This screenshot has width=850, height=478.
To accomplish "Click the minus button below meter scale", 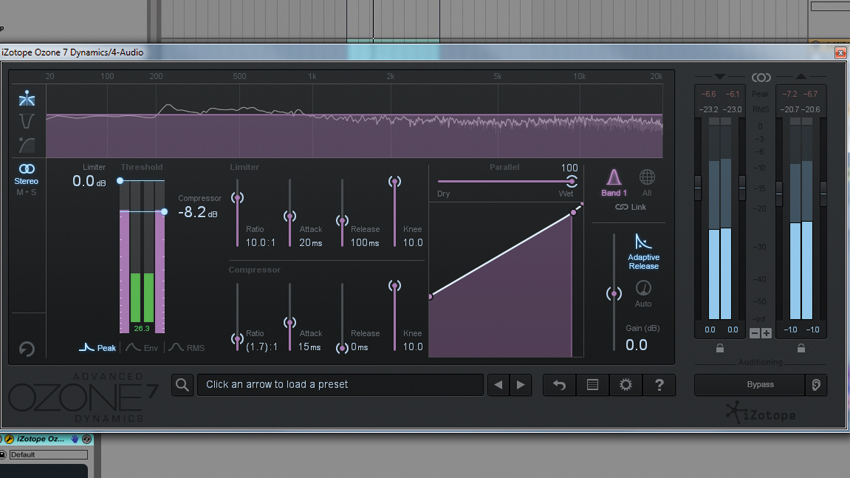I will [755, 333].
